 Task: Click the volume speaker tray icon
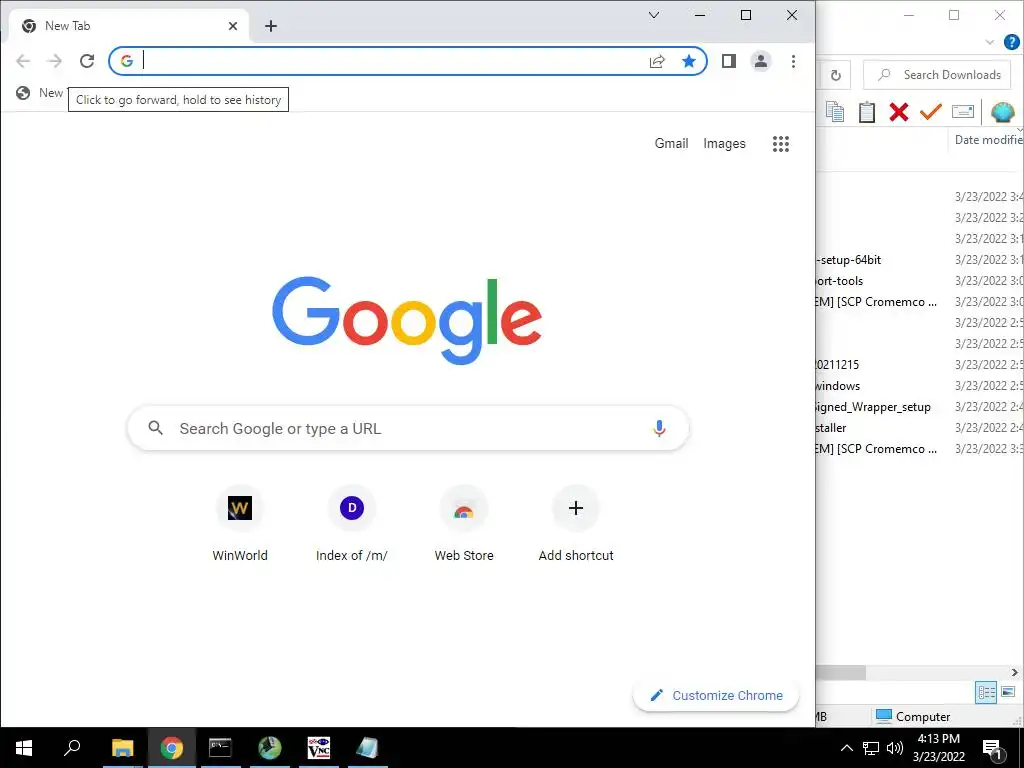pos(895,748)
